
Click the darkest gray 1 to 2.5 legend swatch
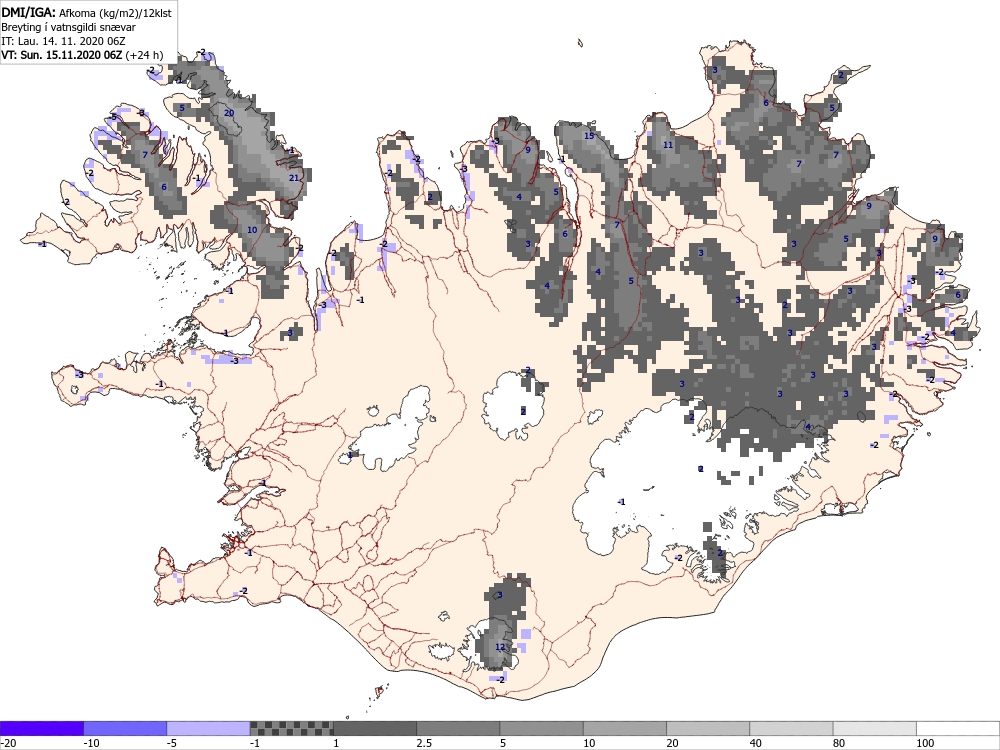(375, 728)
